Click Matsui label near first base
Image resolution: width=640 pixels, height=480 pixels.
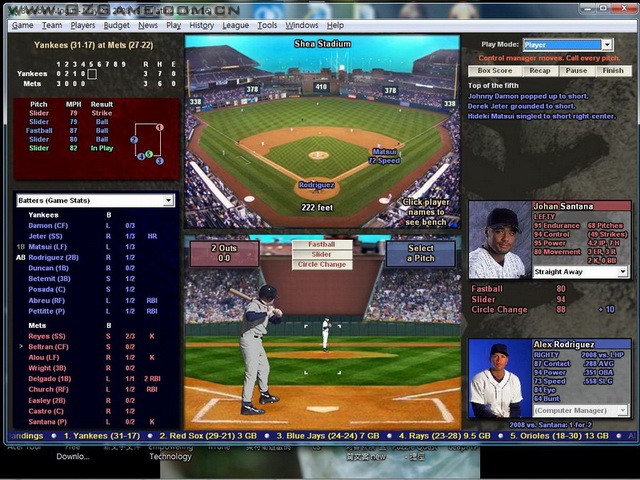384,151
